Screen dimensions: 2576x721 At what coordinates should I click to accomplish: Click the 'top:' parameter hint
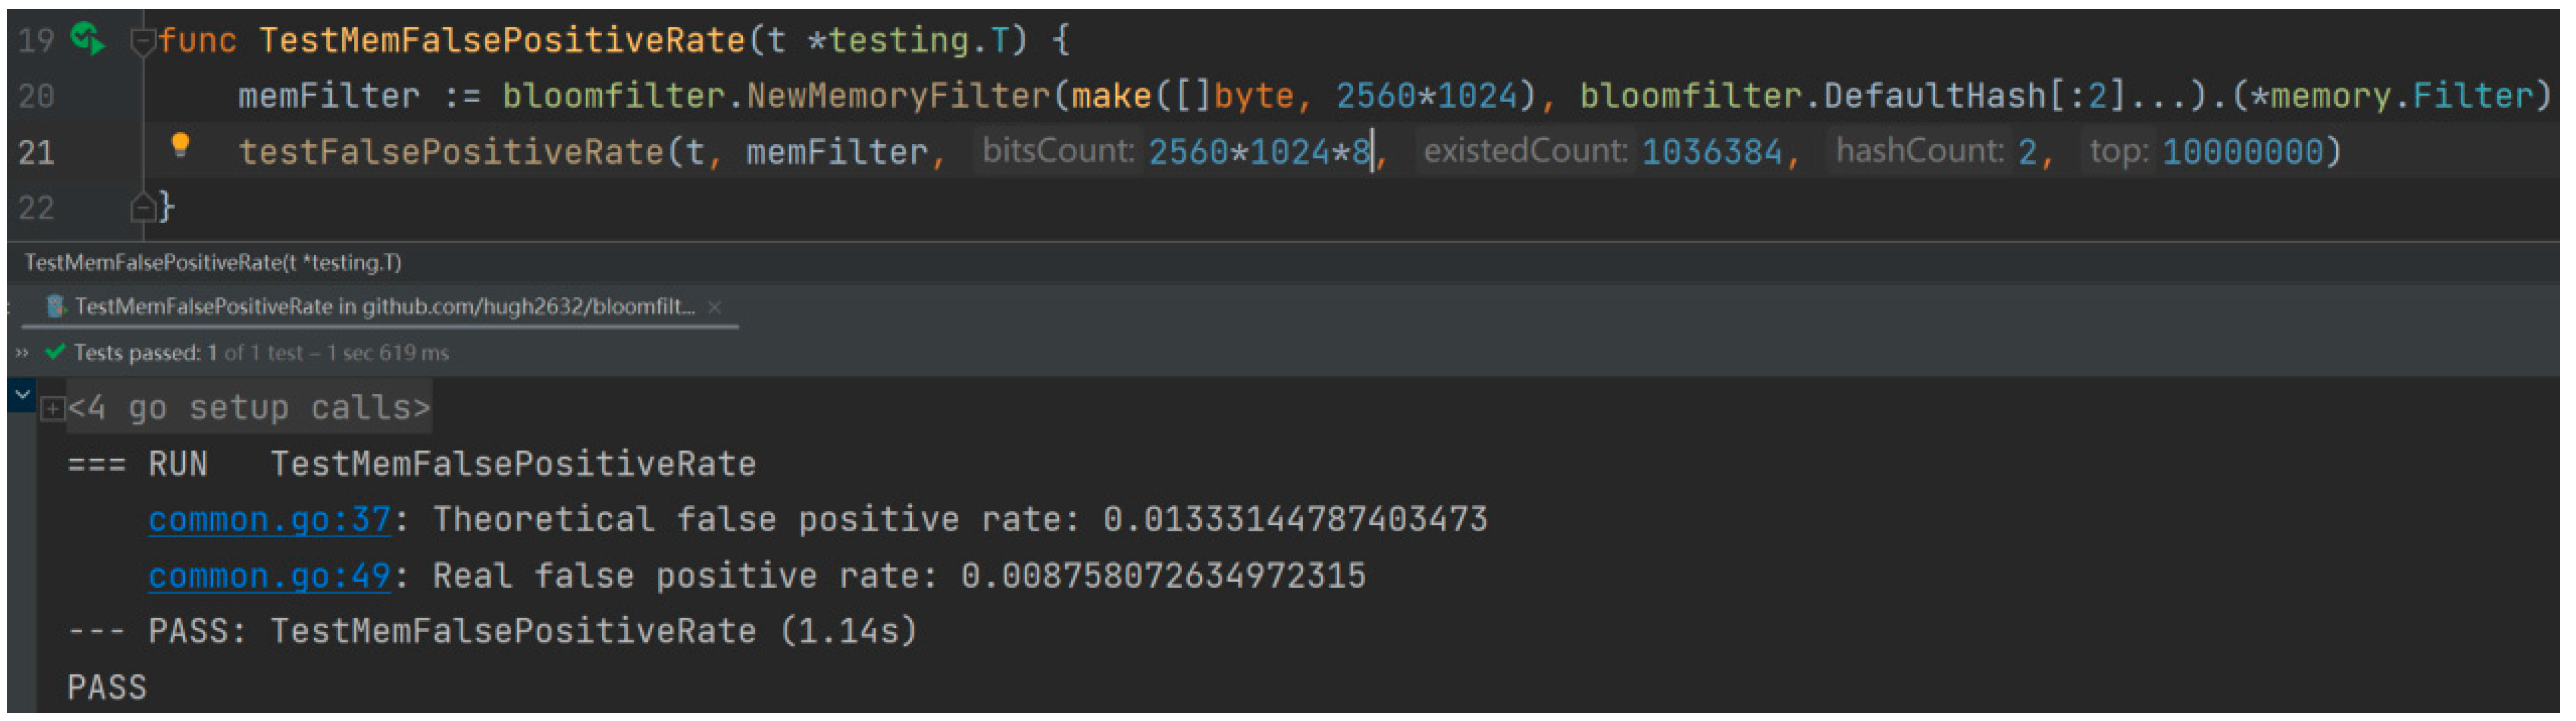coord(2120,151)
